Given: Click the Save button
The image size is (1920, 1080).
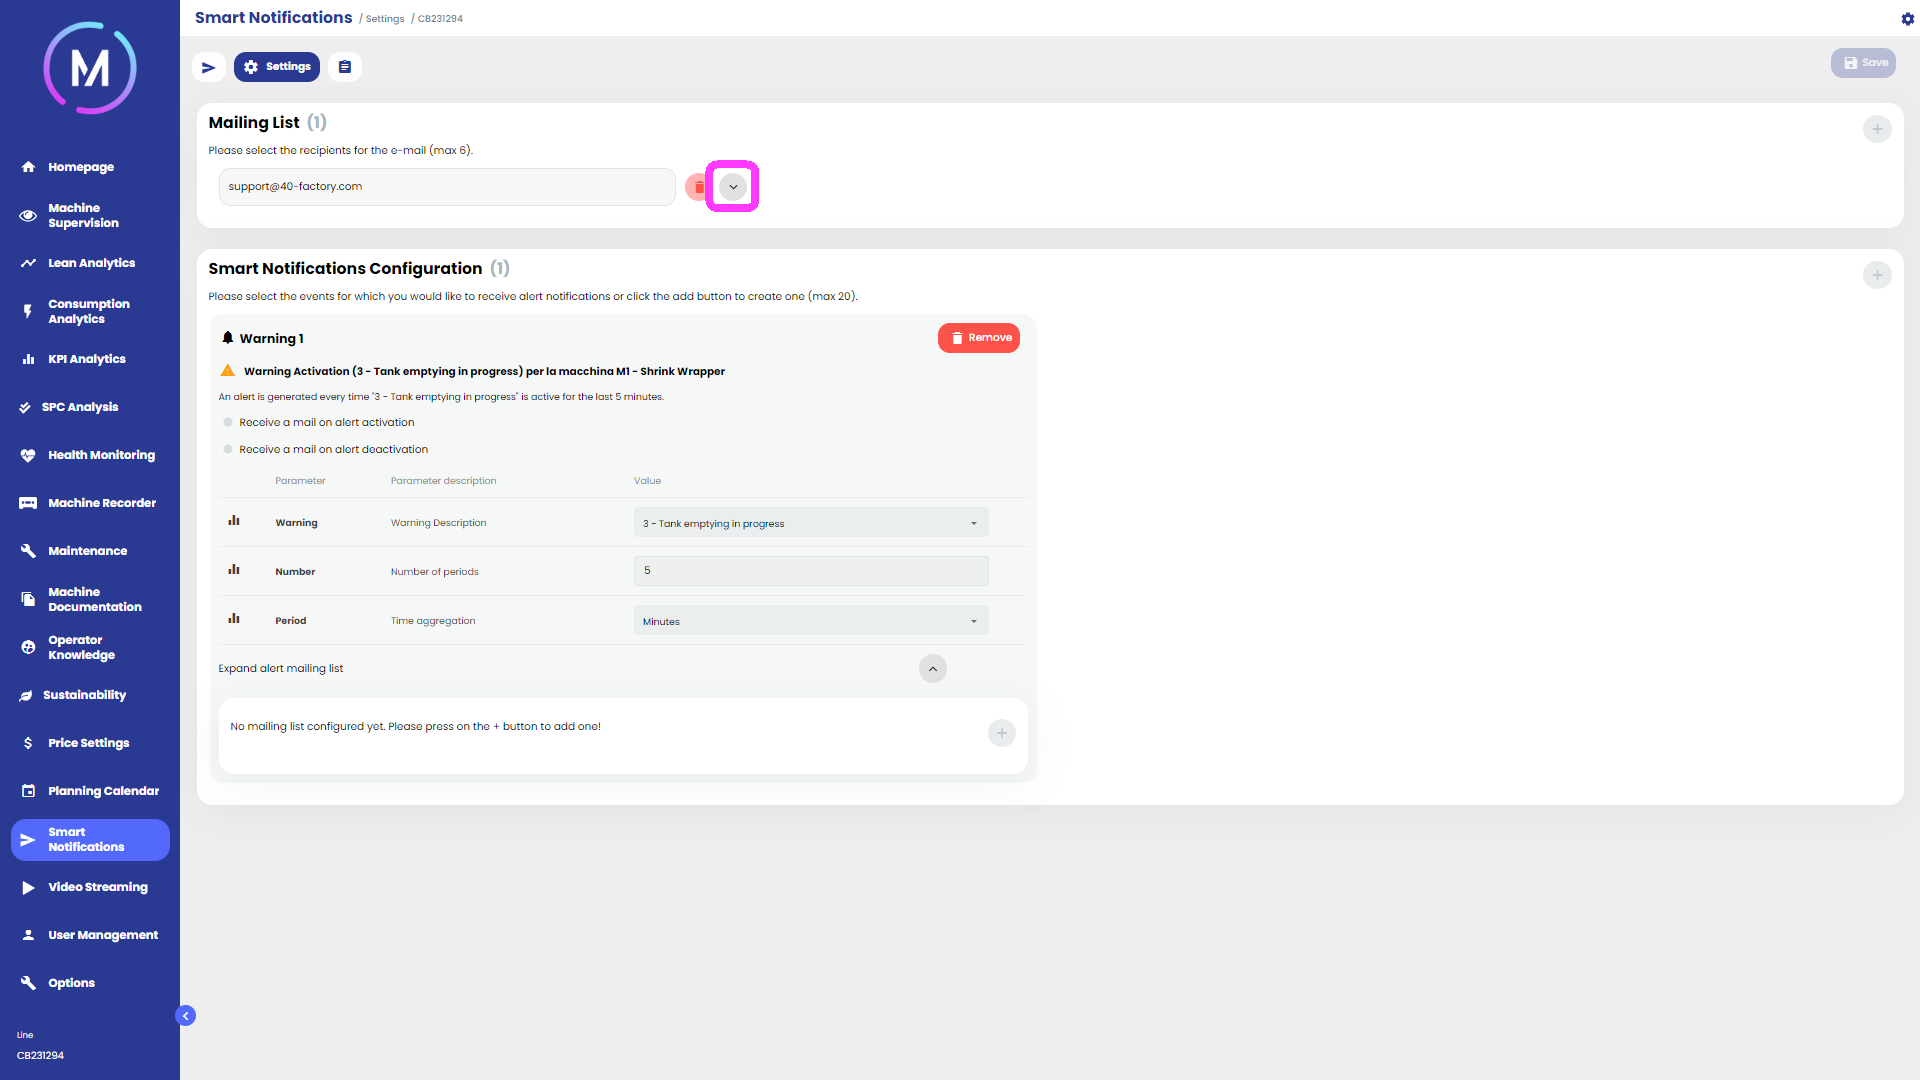Looking at the screenshot, I should (1863, 63).
